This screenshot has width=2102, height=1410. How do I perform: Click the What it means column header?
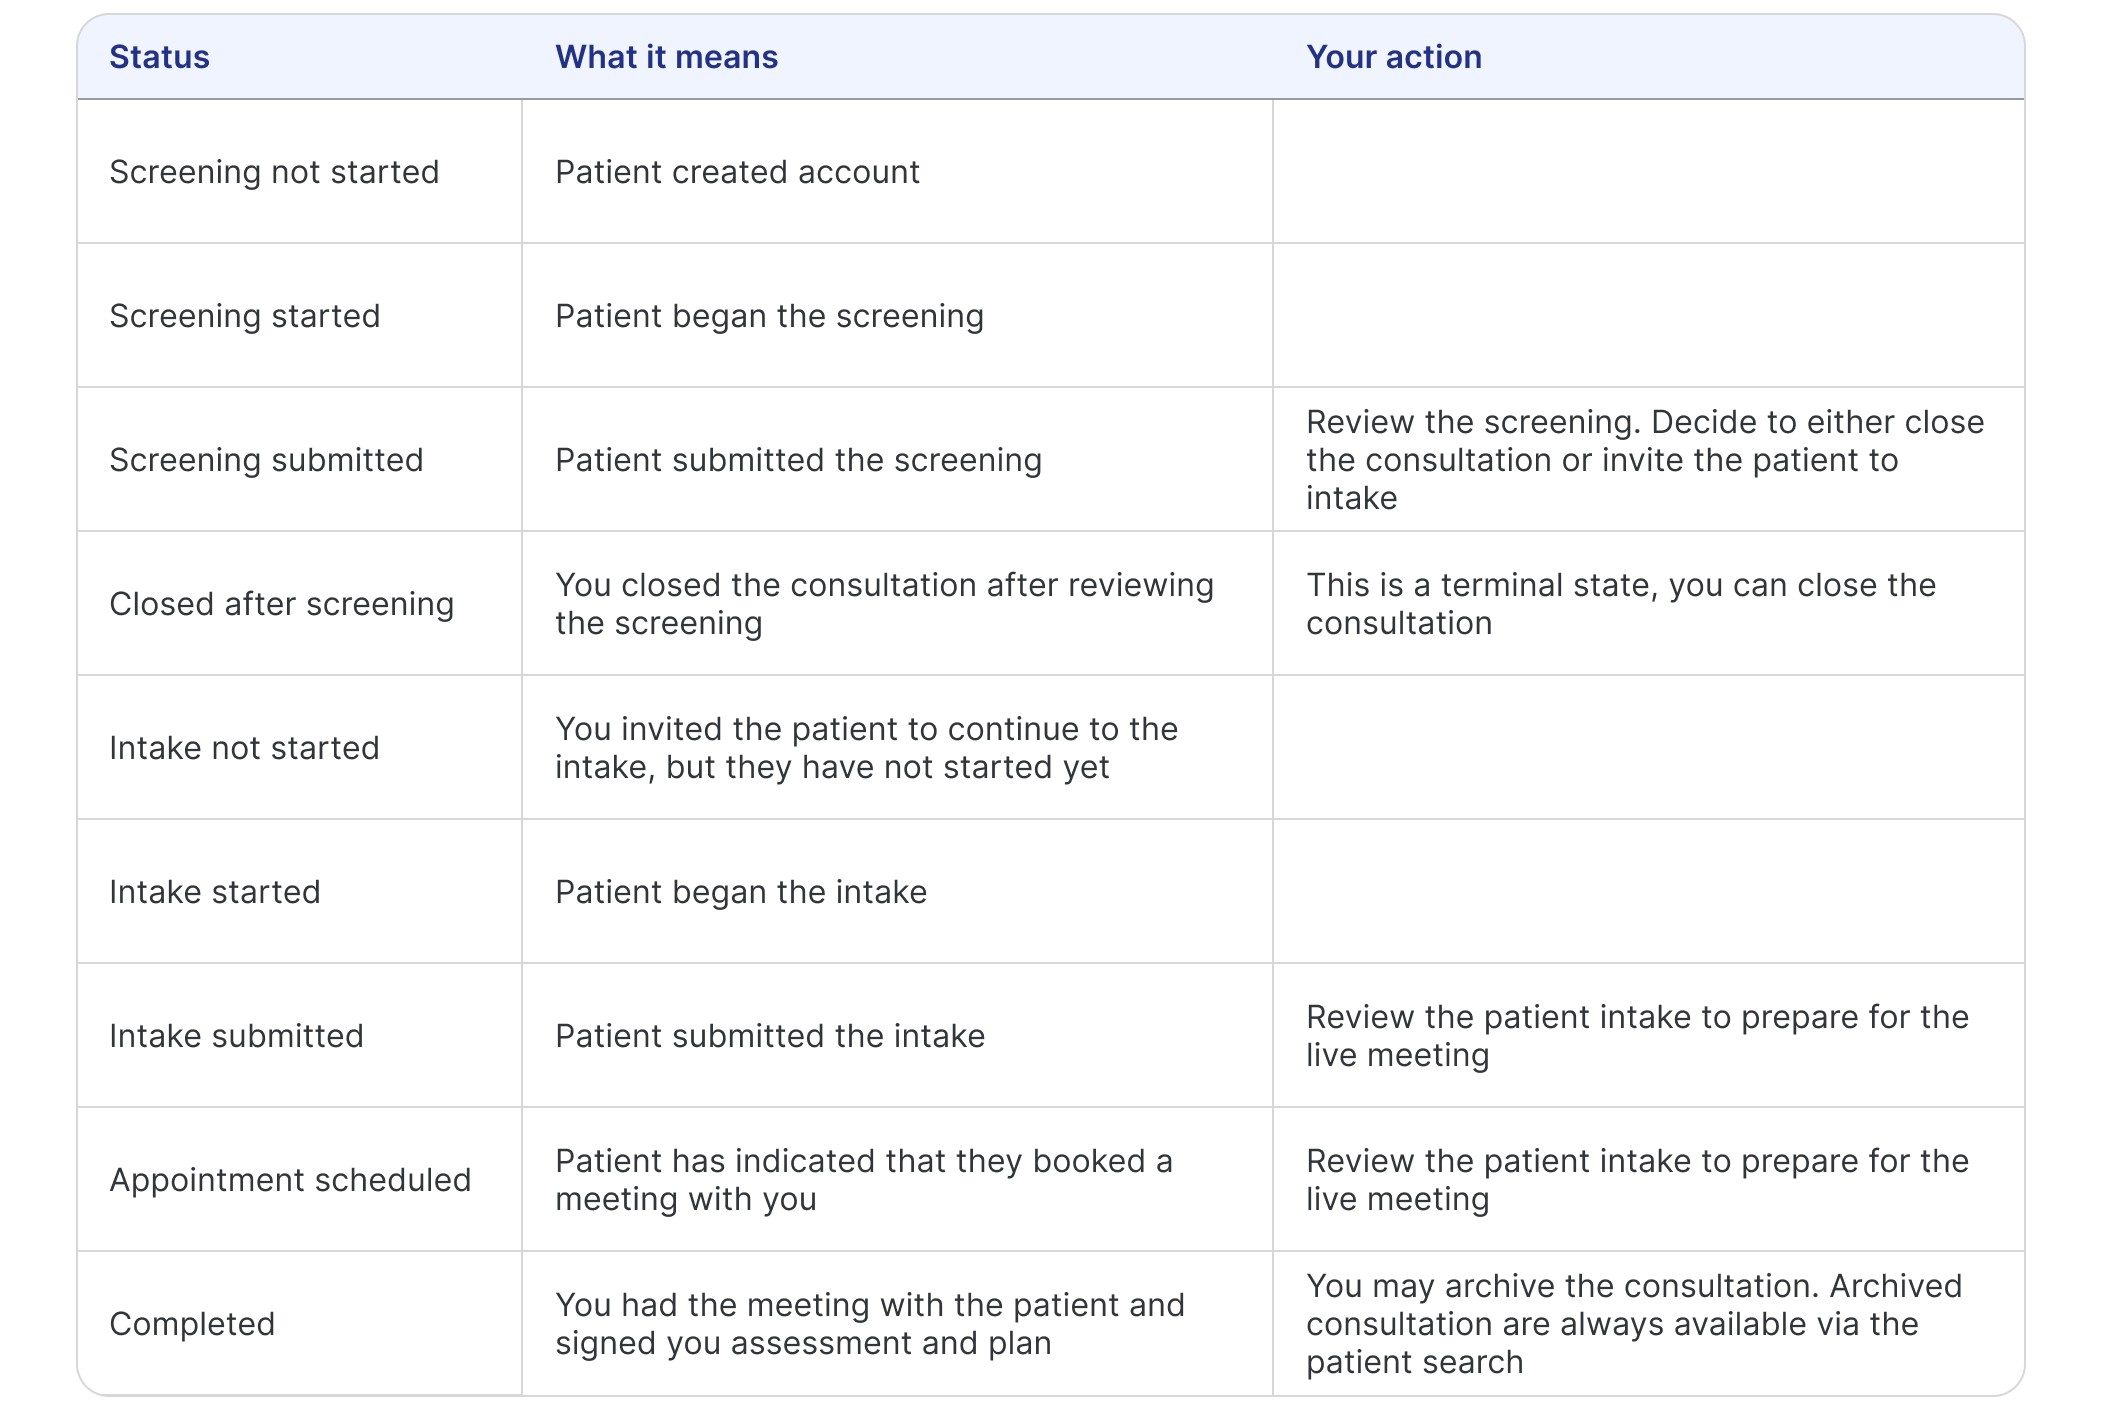(666, 57)
